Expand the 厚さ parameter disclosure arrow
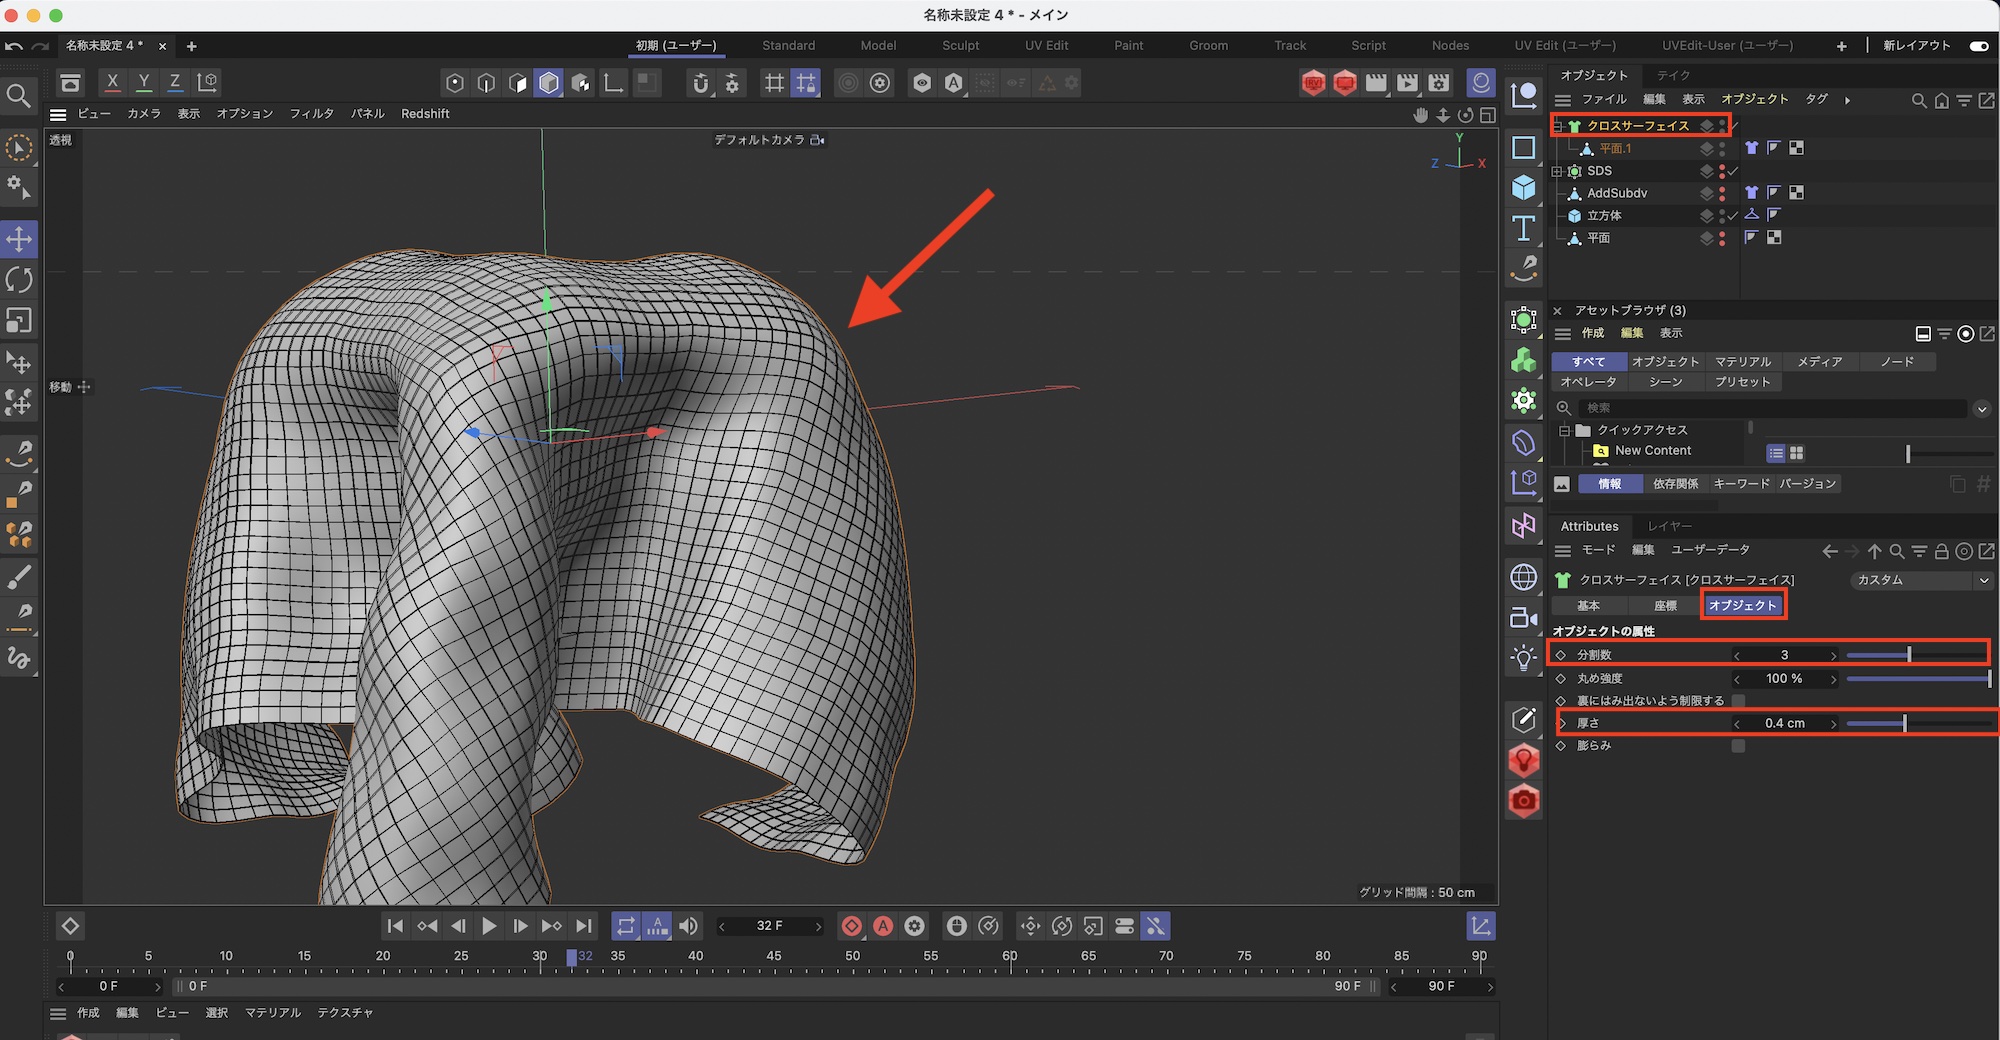Image resolution: width=2000 pixels, height=1040 pixels. (x=1562, y=723)
